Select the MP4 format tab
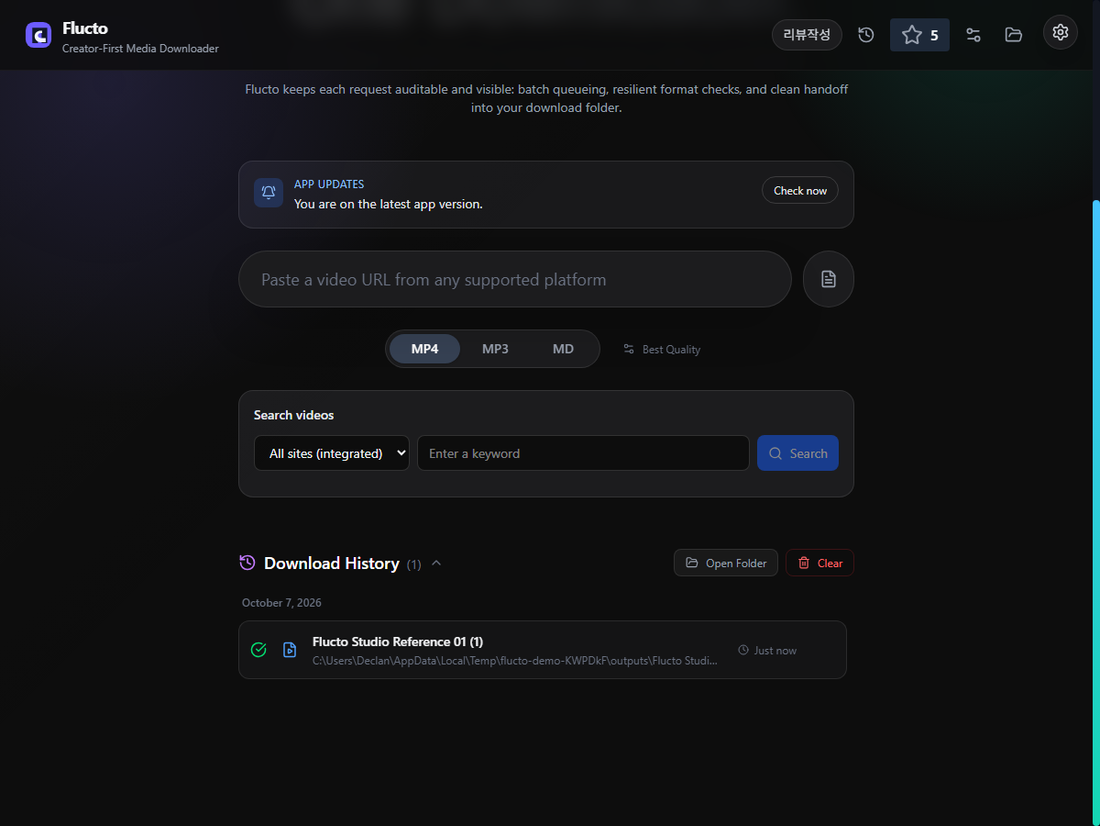This screenshot has height=826, width=1100. [x=424, y=349]
